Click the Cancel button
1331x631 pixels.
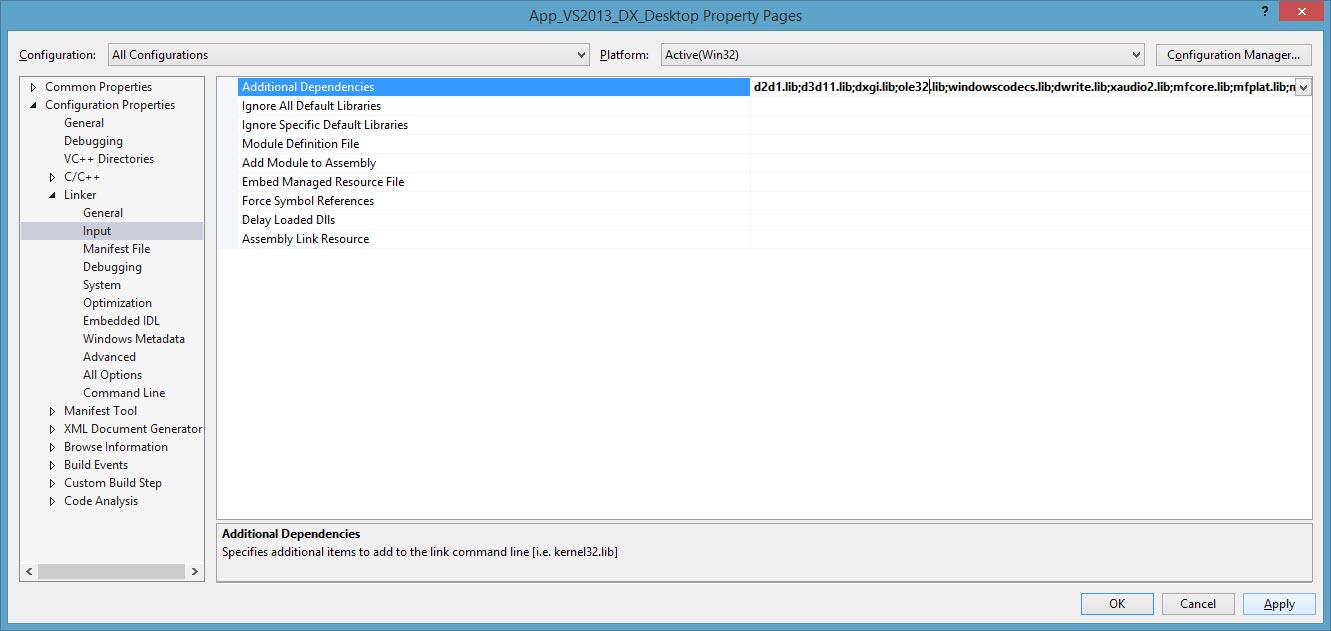pyautogui.click(x=1198, y=604)
